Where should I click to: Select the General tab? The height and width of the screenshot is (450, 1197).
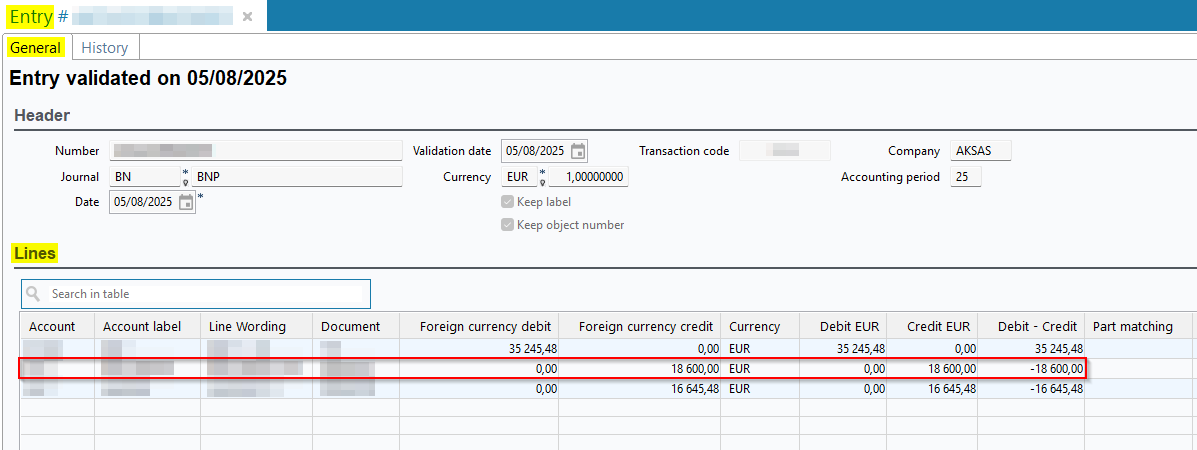click(36, 48)
